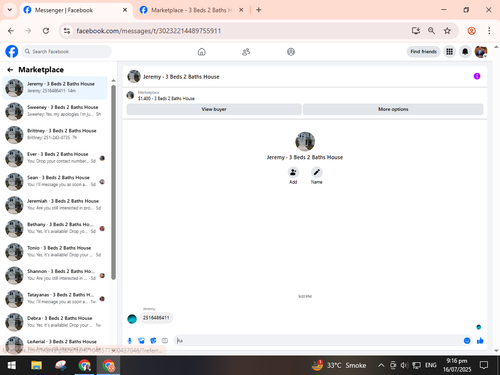The image size is (500, 375).
Task: Open the Sean conversation
Action: click(55, 181)
